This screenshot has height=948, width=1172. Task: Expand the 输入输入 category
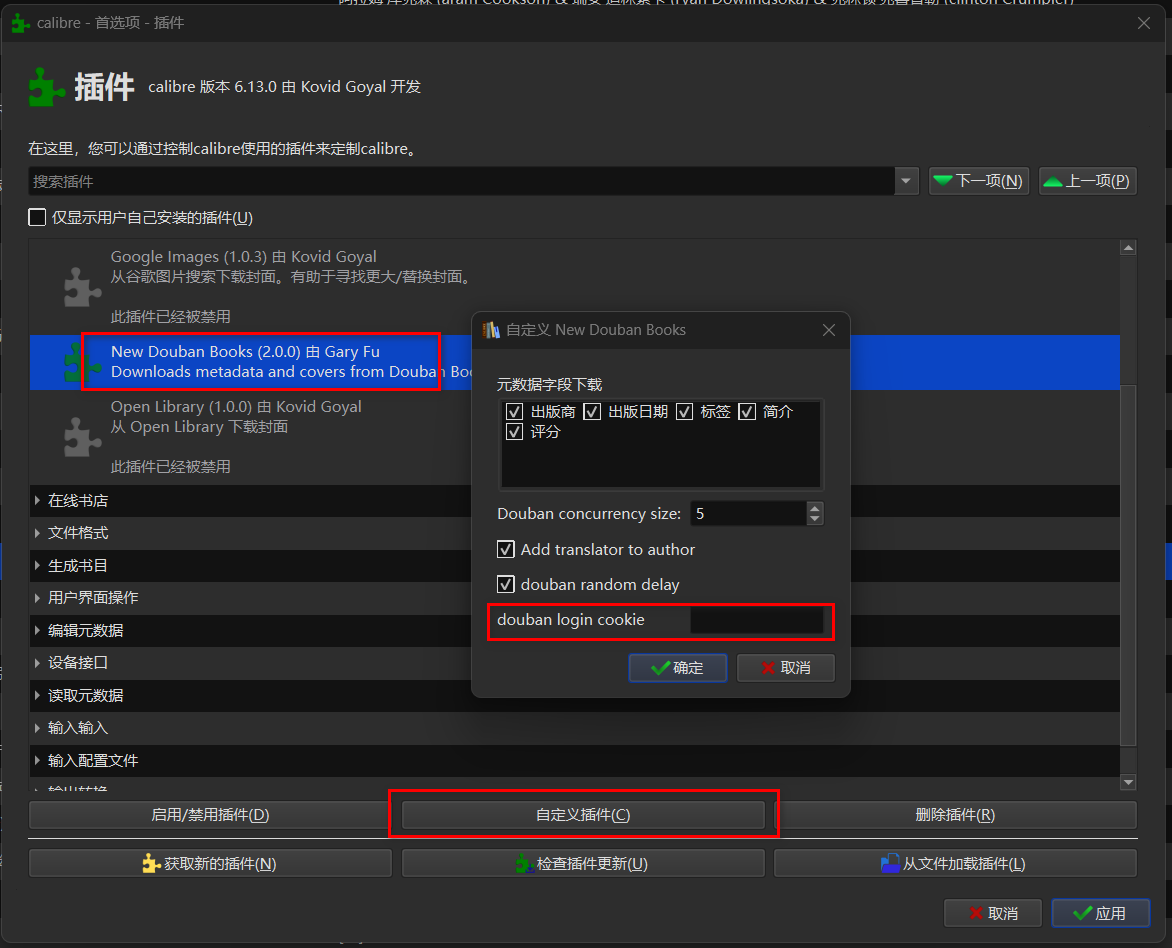pyautogui.click(x=37, y=727)
